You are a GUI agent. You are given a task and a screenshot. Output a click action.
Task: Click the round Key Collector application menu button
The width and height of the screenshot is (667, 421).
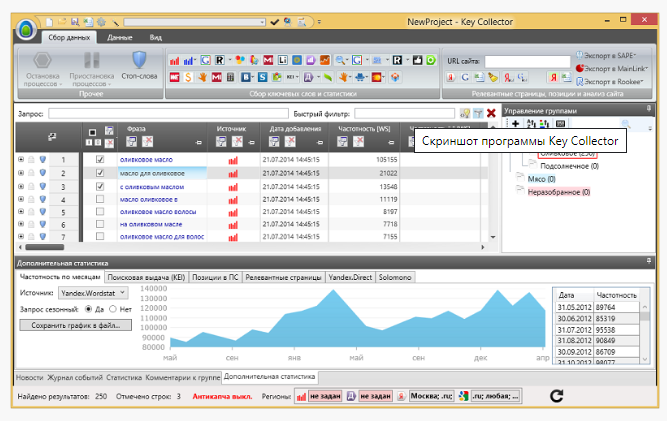tap(26, 29)
